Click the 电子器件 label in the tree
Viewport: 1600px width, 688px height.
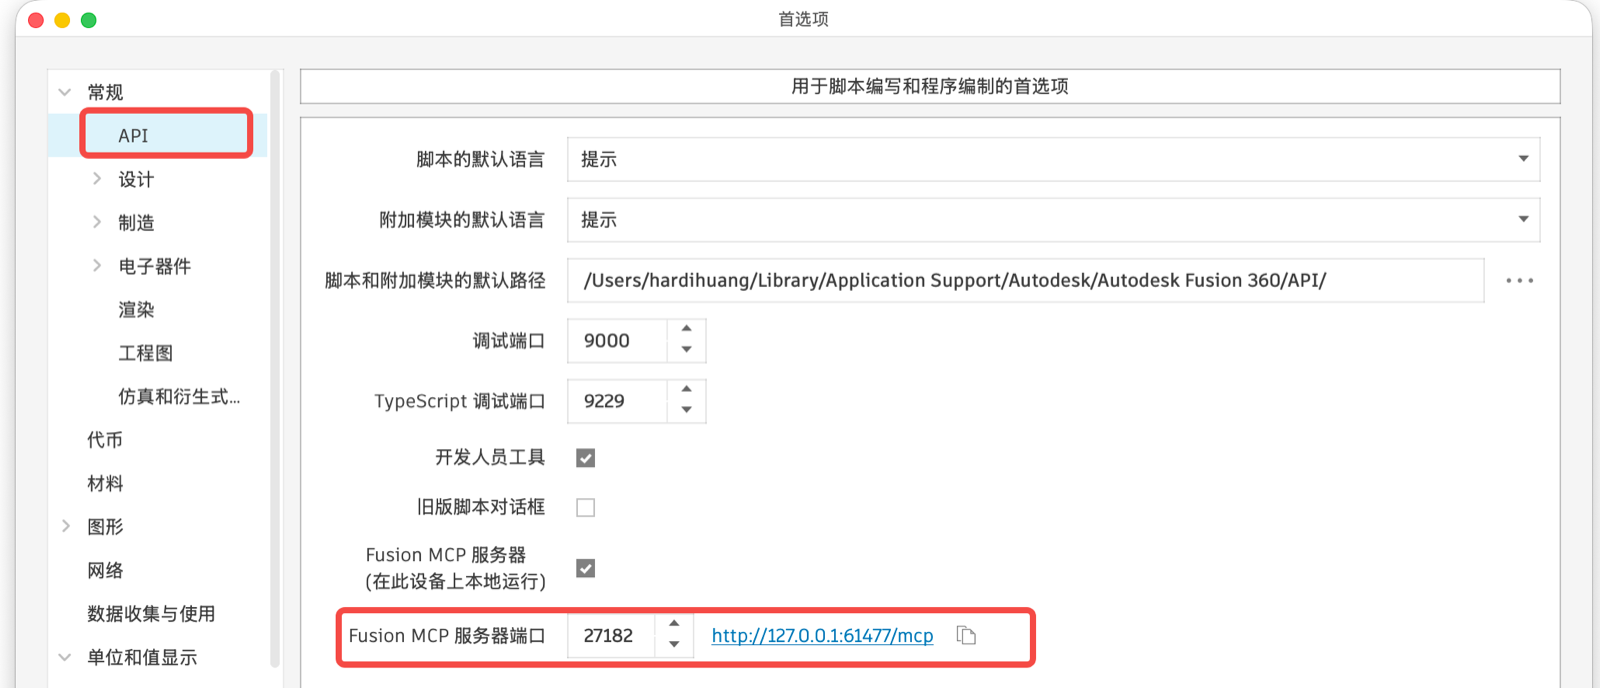[x=154, y=266]
